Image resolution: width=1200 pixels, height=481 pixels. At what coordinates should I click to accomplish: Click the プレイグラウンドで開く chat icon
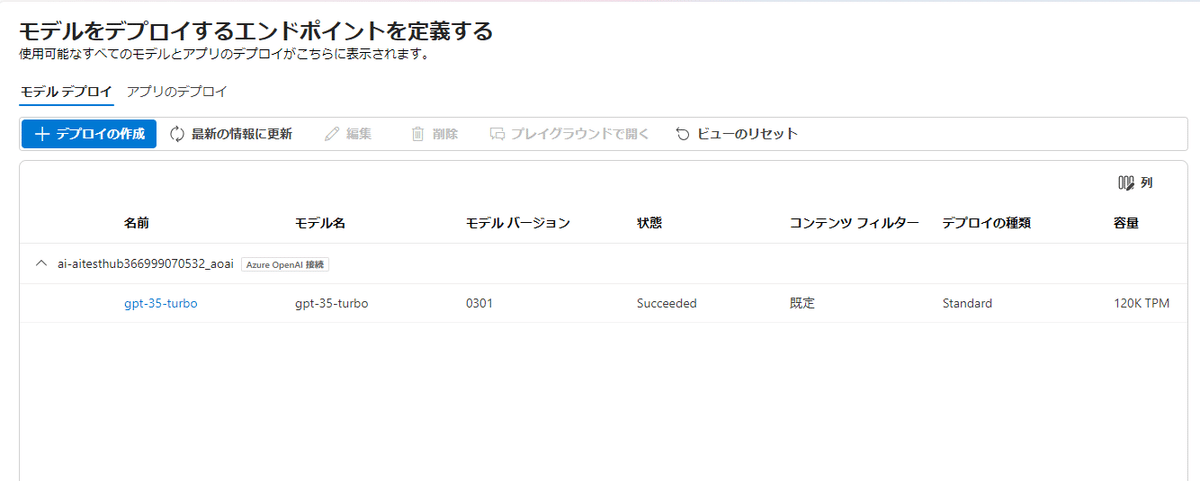point(497,134)
